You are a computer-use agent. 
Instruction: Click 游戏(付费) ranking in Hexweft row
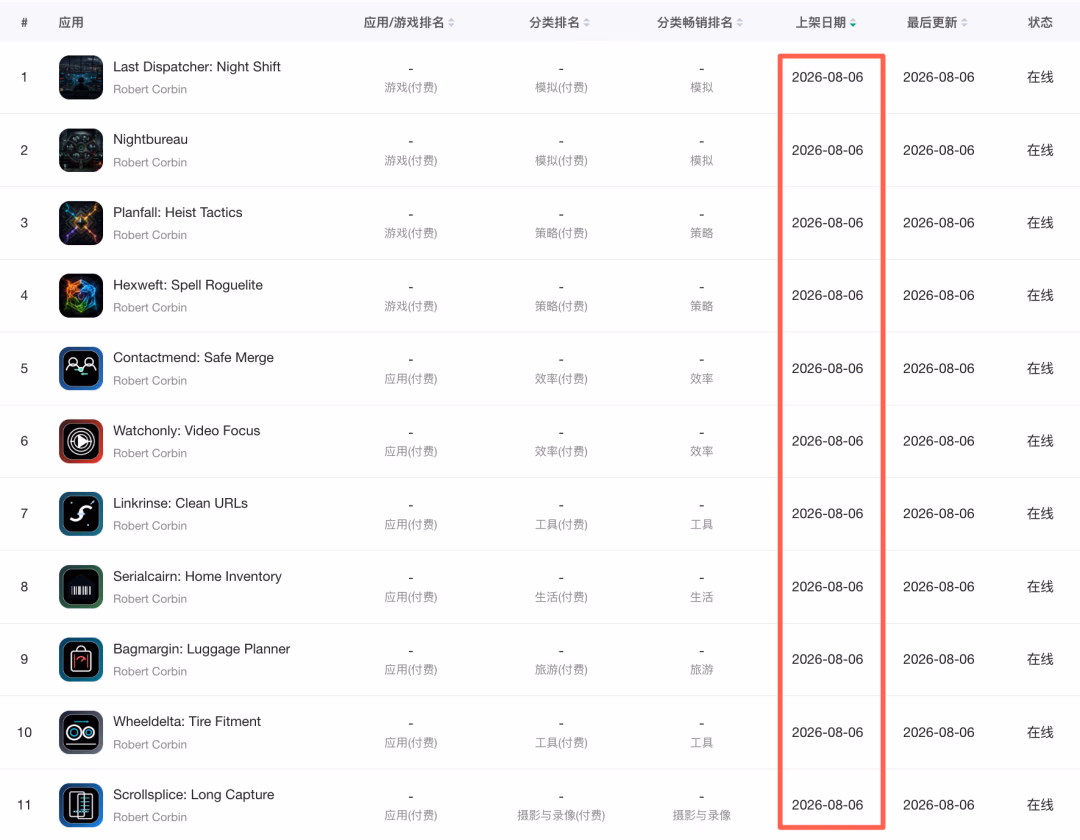click(x=411, y=306)
